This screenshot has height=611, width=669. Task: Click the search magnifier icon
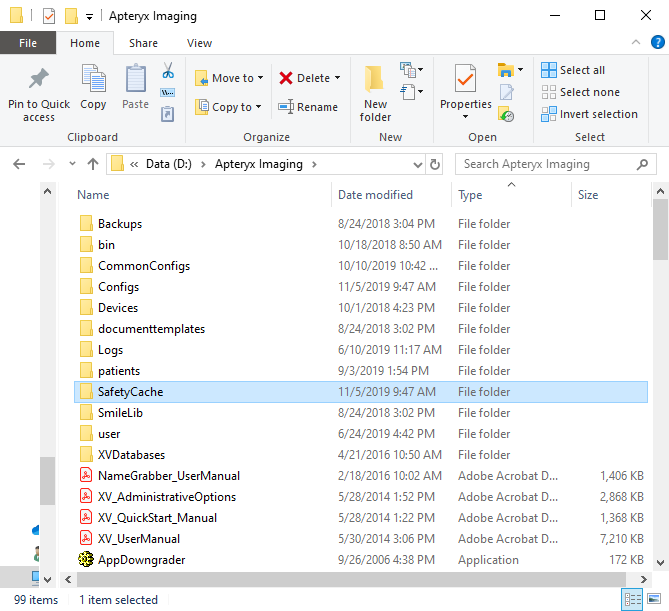(x=642, y=164)
